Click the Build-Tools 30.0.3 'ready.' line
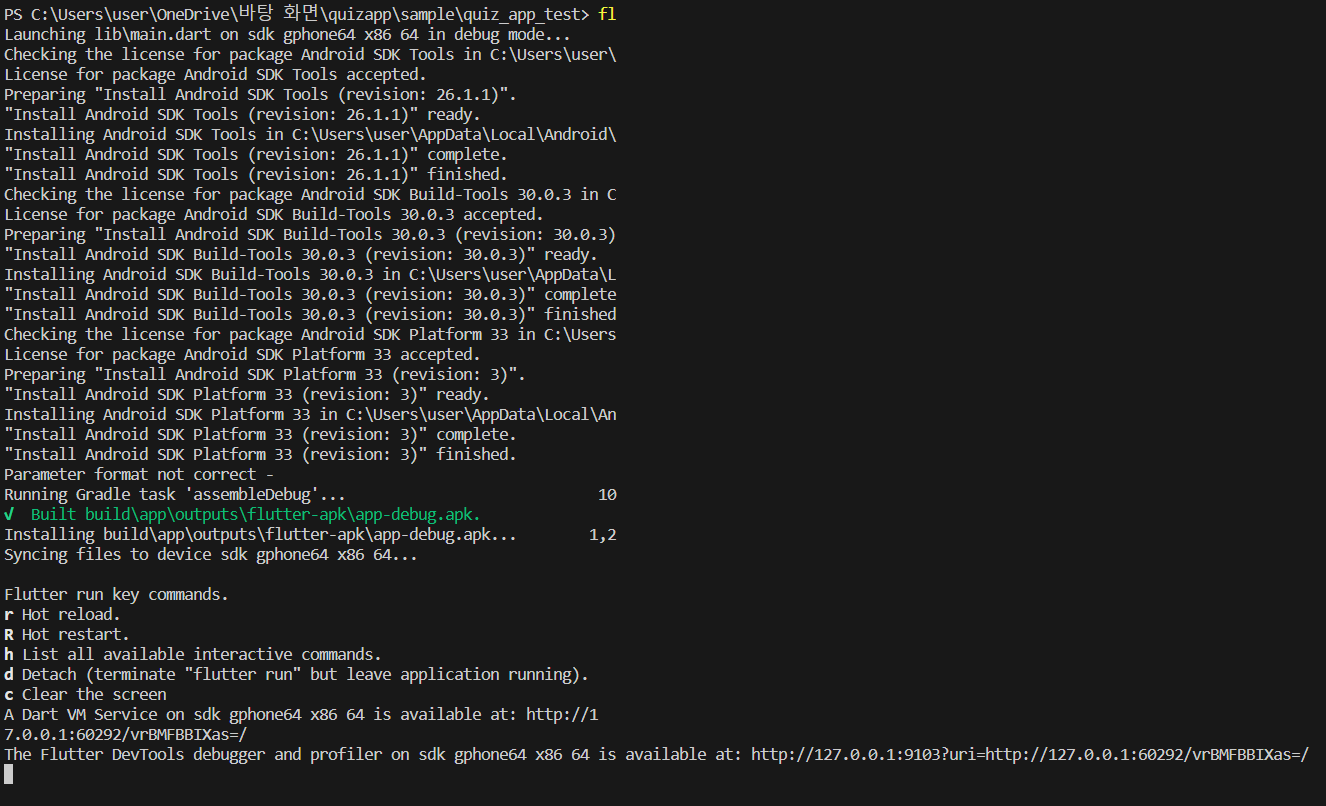This screenshot has width=1326, height=806. coord(301,254)
